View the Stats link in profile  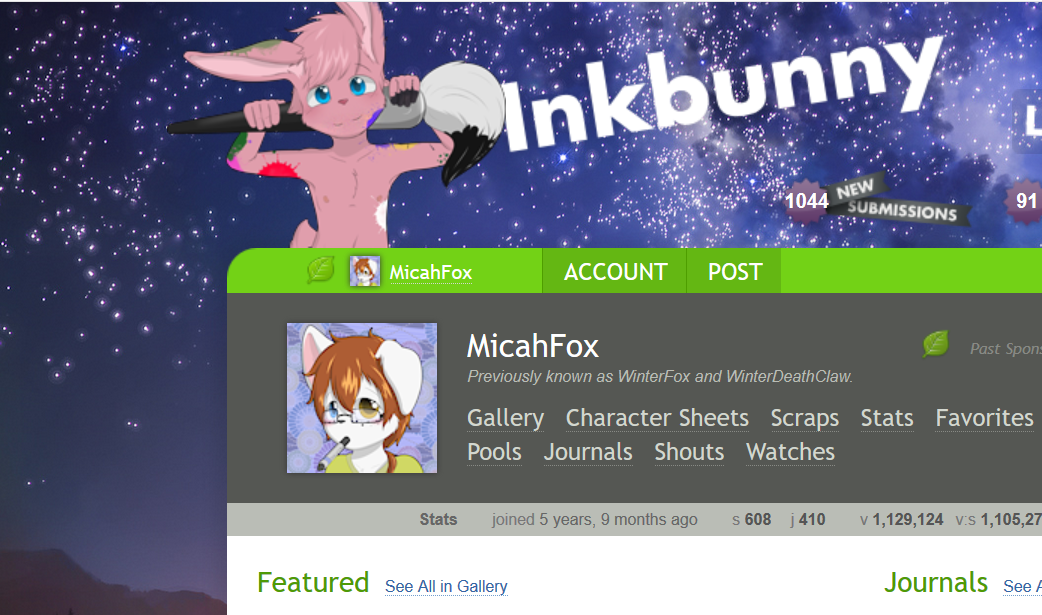[887, 418]
